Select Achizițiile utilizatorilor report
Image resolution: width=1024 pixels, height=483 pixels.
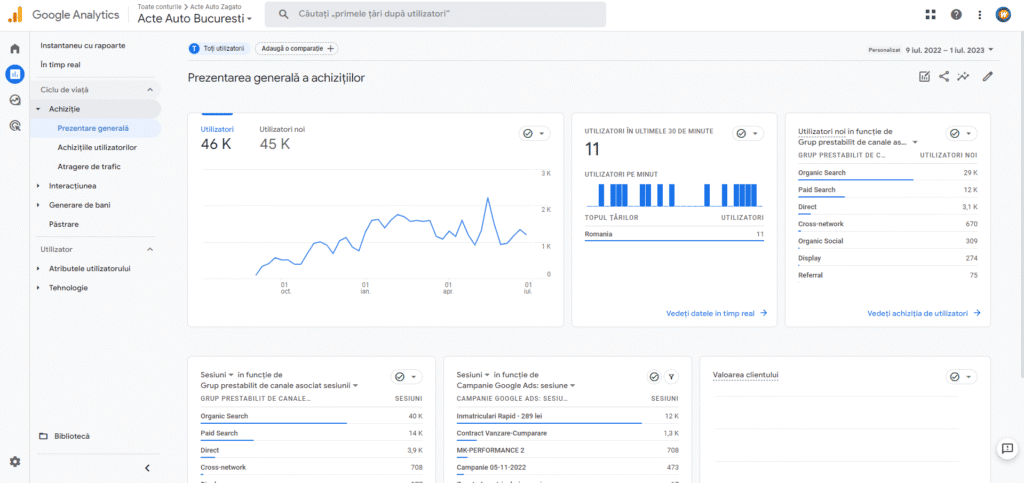point(97,147)
